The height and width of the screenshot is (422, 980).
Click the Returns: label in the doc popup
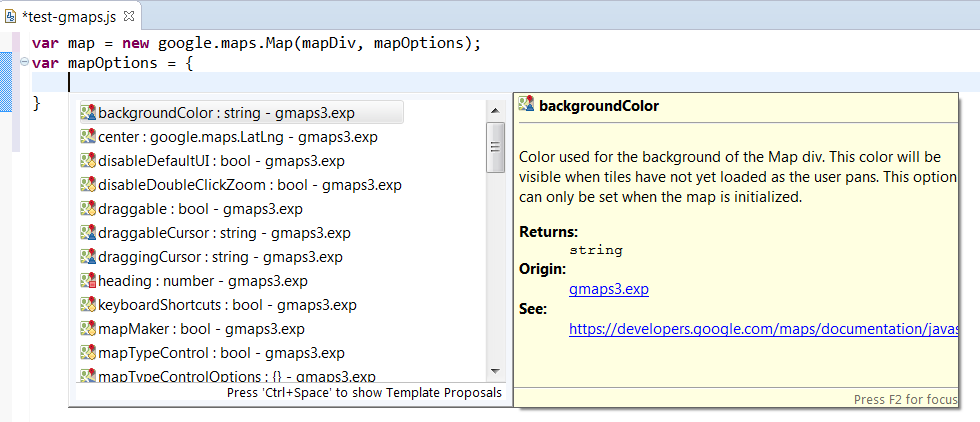tap(549, 232)
